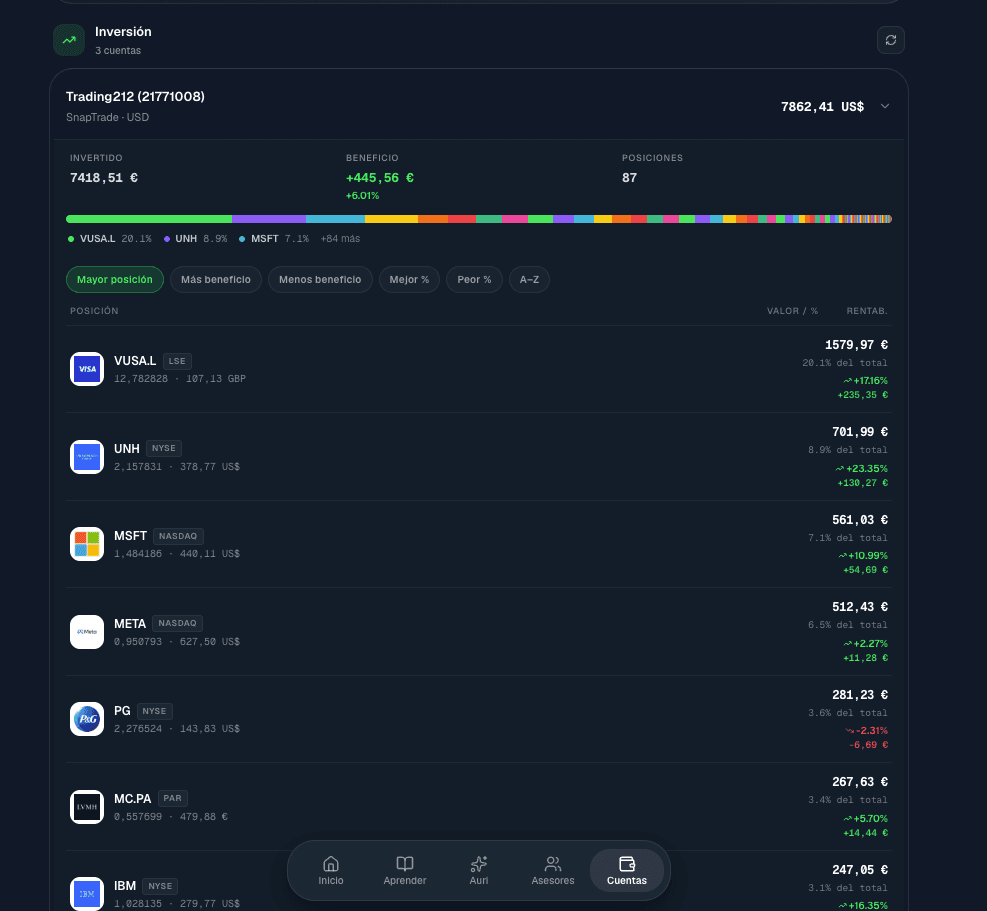Image resolution: width=987 pixels, height=911 pixels.
Task: Click the benefit value +445,56 €
Action: click(380, 178)
